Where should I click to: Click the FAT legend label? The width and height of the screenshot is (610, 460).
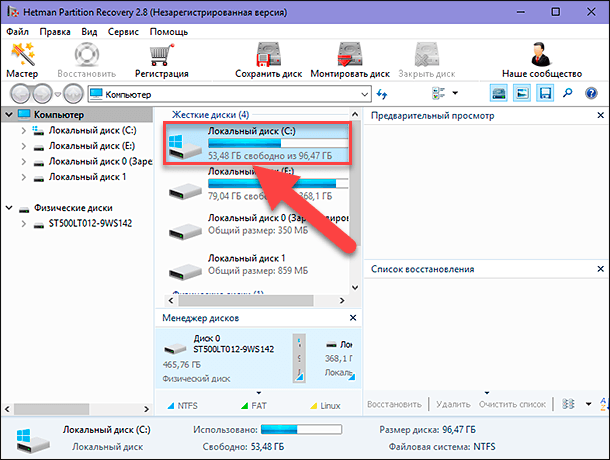pos(259,406)
